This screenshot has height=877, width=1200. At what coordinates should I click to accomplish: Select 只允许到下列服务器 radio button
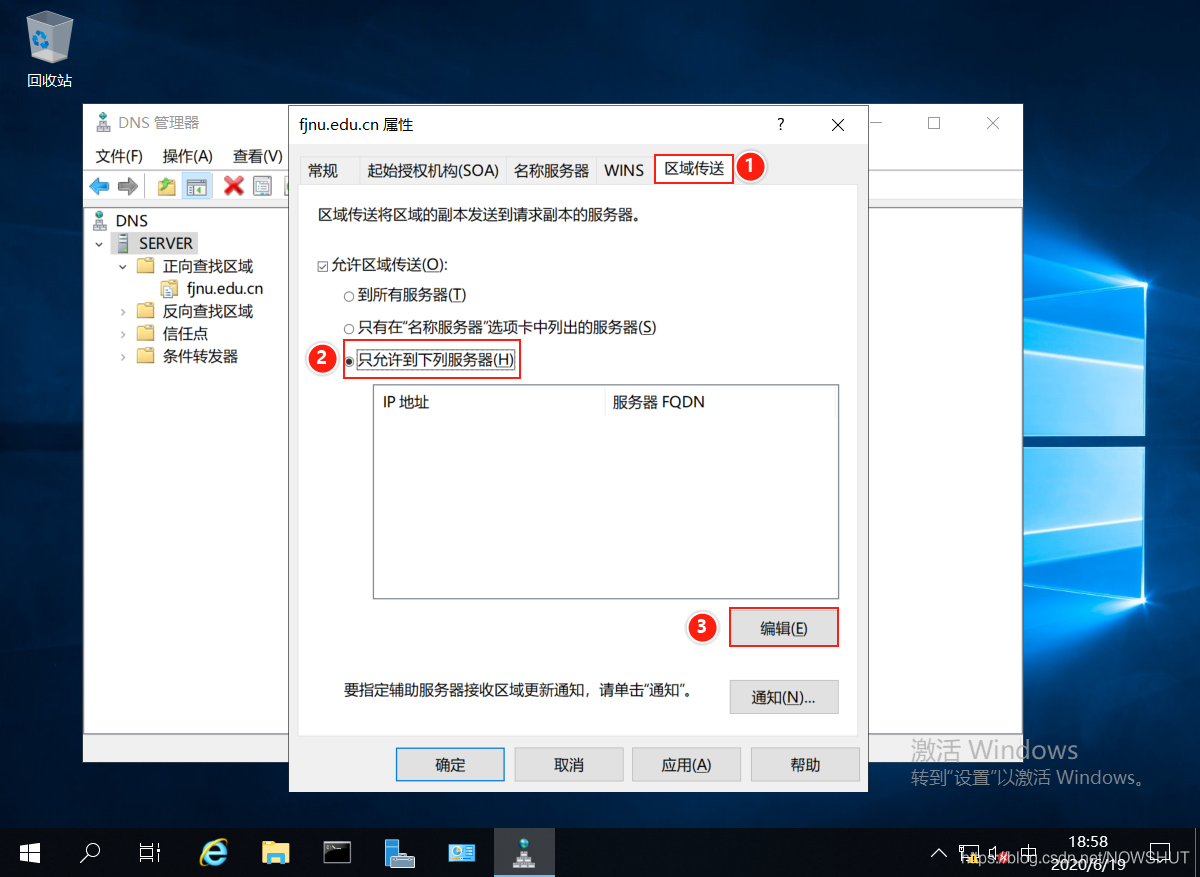click(349, 360)
